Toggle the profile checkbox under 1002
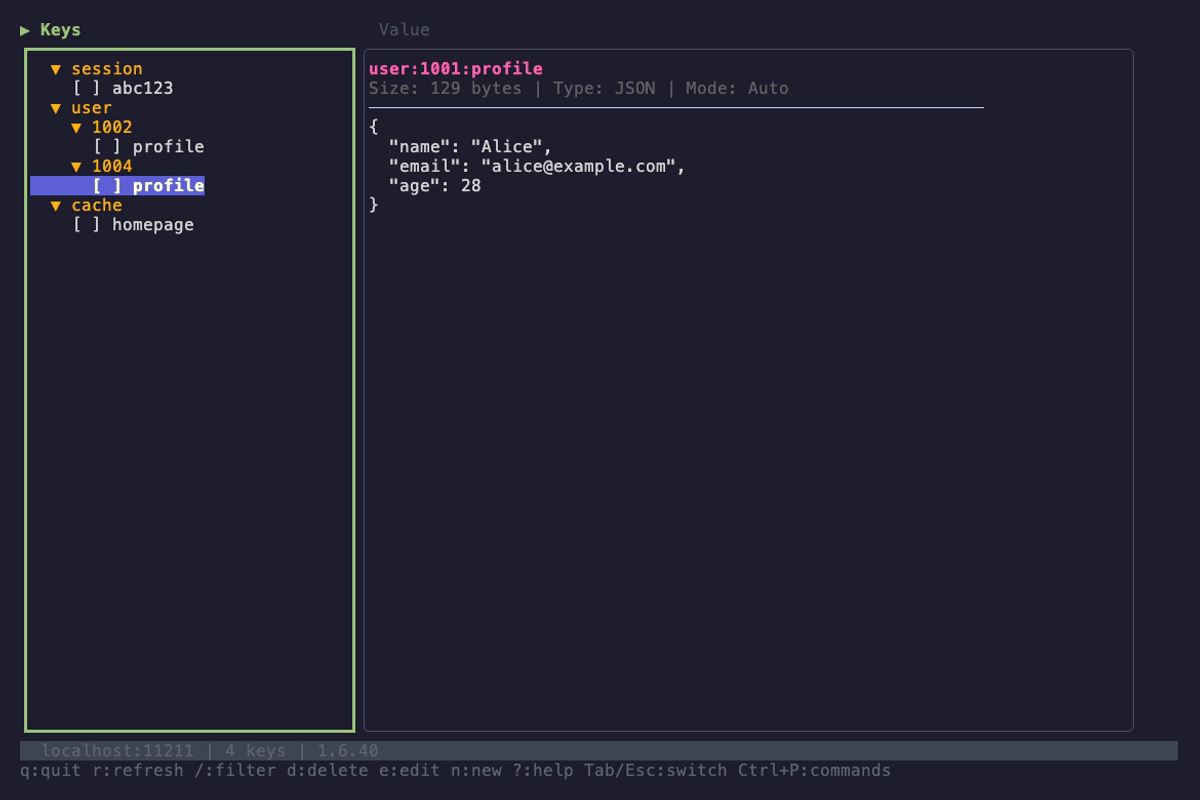Screen dimensions: 1200x800 pyautogui.click(x=107, y=147)
